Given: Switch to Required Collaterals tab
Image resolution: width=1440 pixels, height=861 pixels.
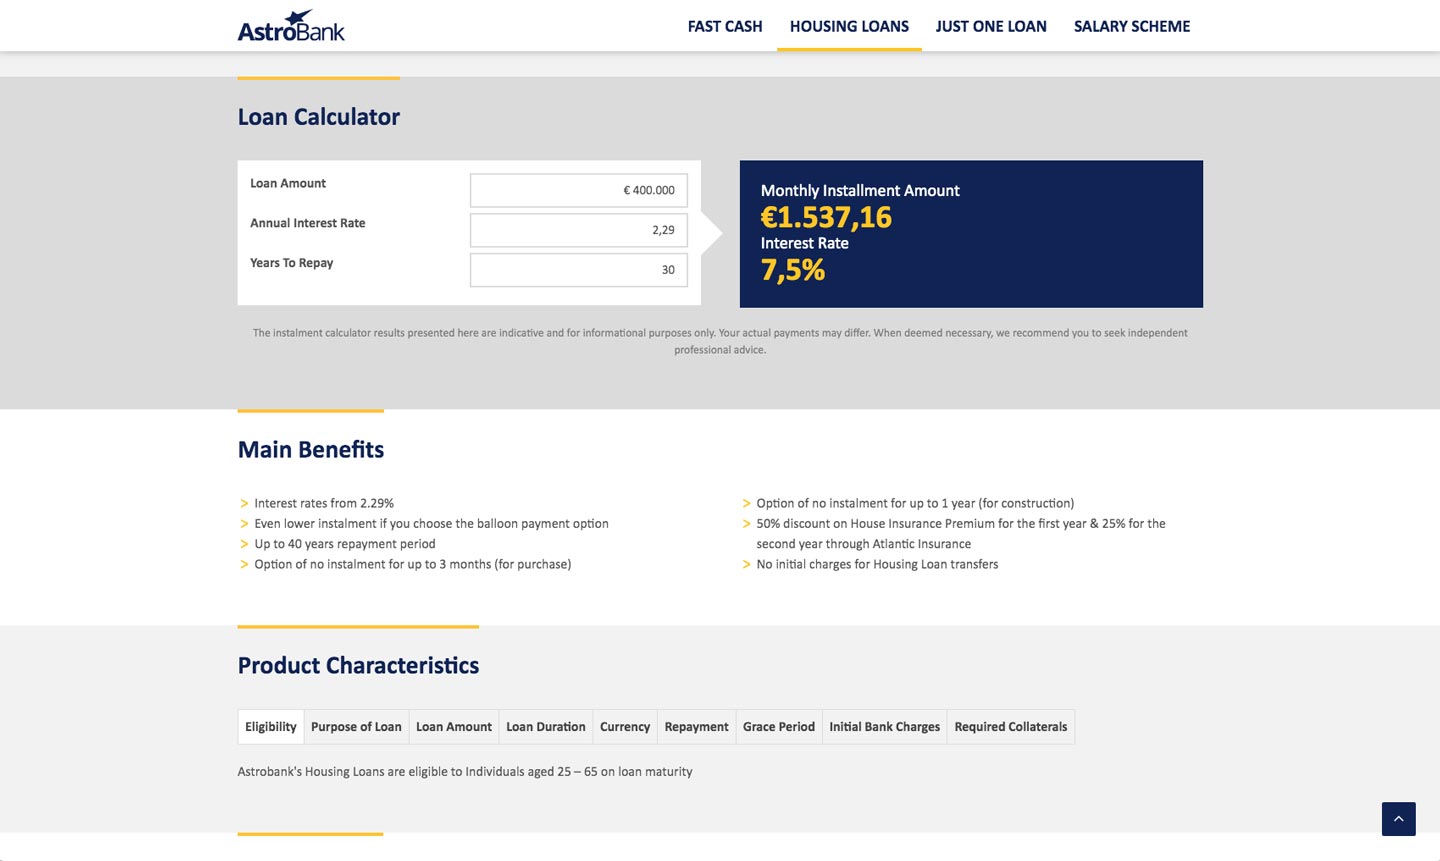Looking at the screenshot, I should coord(1011,727).
